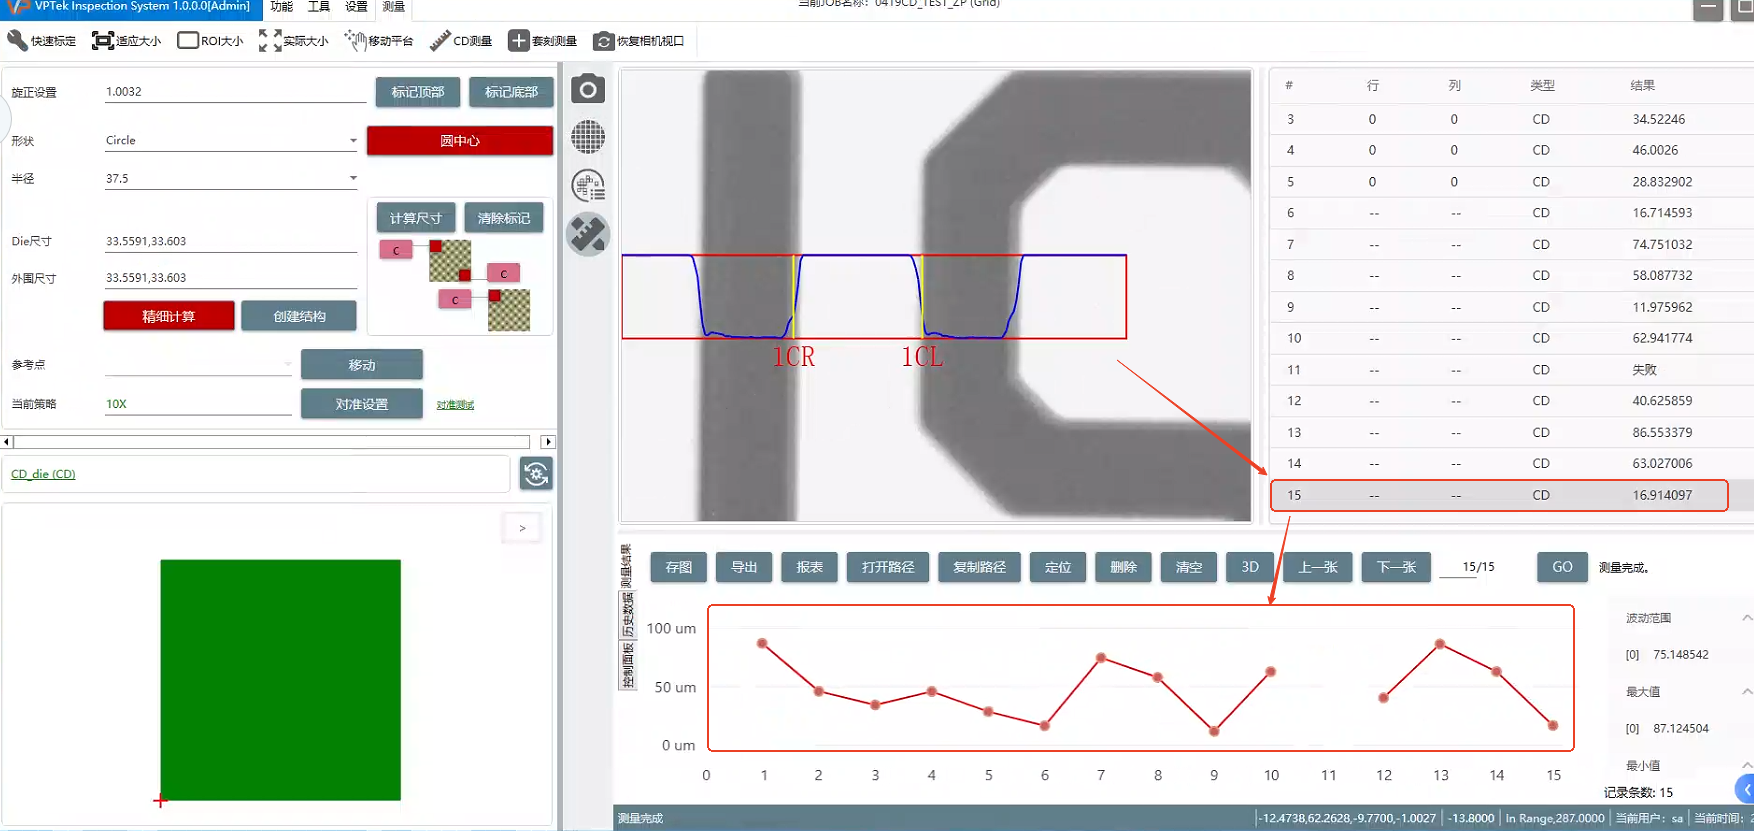Click the refresh icon next to CD_die
Screen dimensions: 1754x831
click(536, 473)
